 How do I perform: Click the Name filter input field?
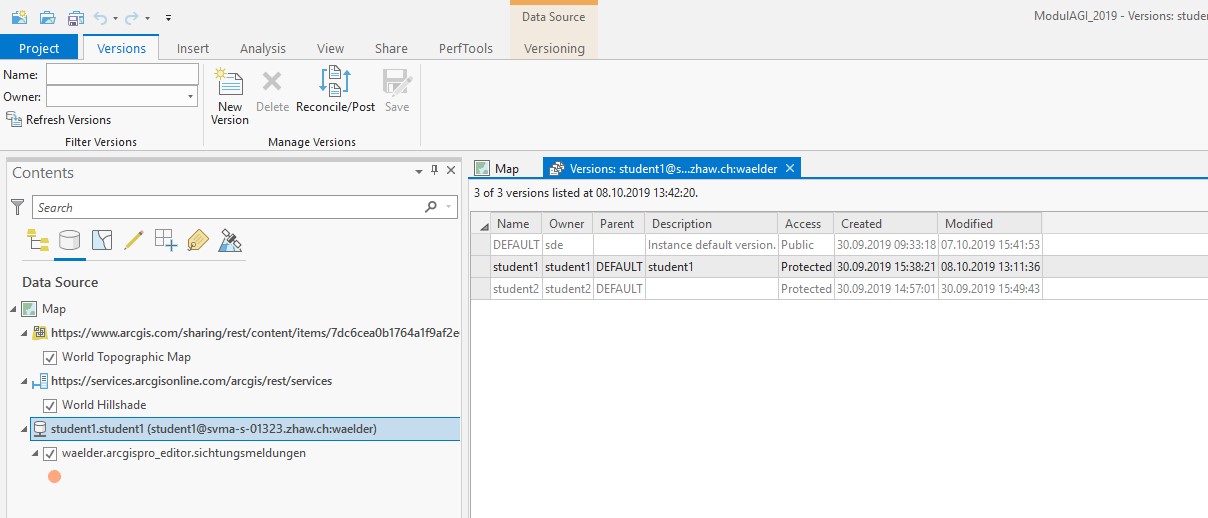122,75
